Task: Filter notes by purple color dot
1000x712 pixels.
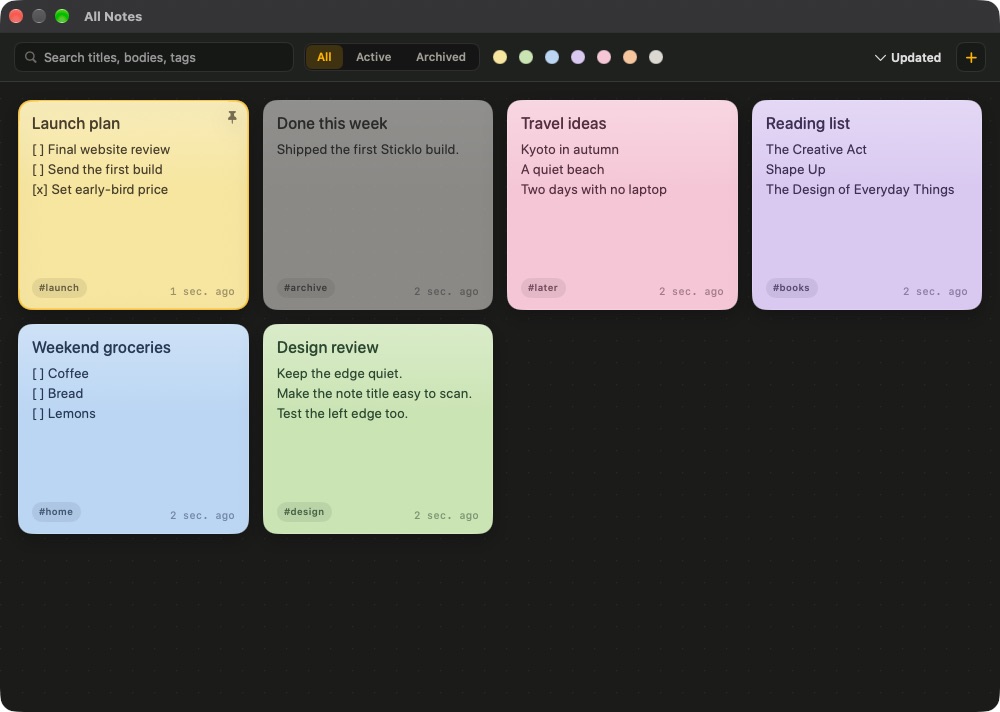Action: point(578,57)
